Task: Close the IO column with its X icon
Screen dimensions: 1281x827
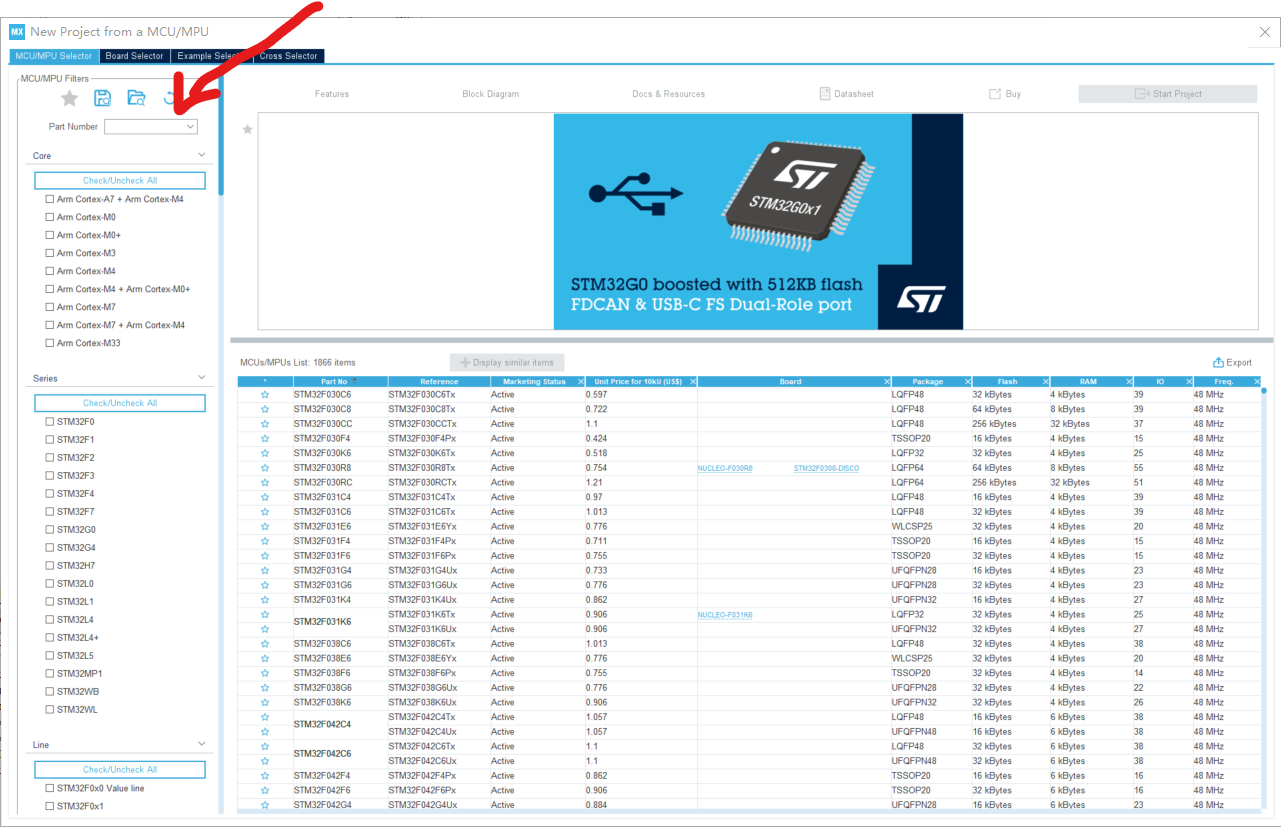Action: point(1188,382)
